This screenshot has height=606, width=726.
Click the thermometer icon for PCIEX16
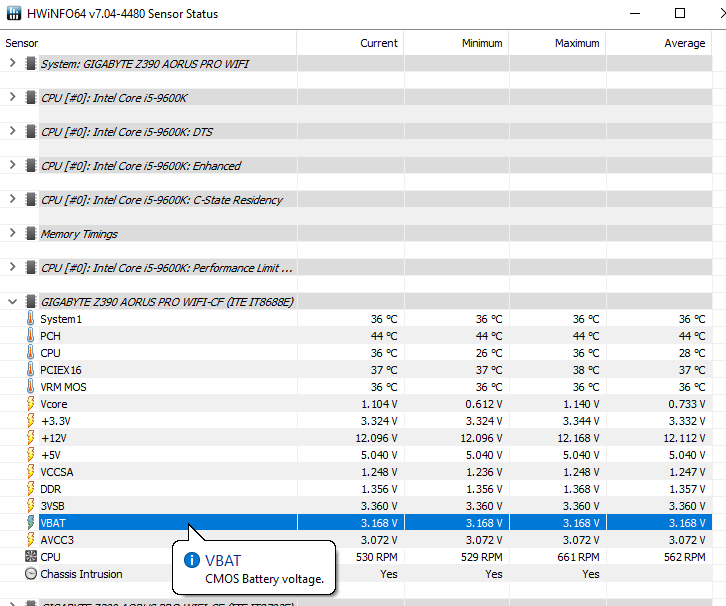(x=31, y=369)
